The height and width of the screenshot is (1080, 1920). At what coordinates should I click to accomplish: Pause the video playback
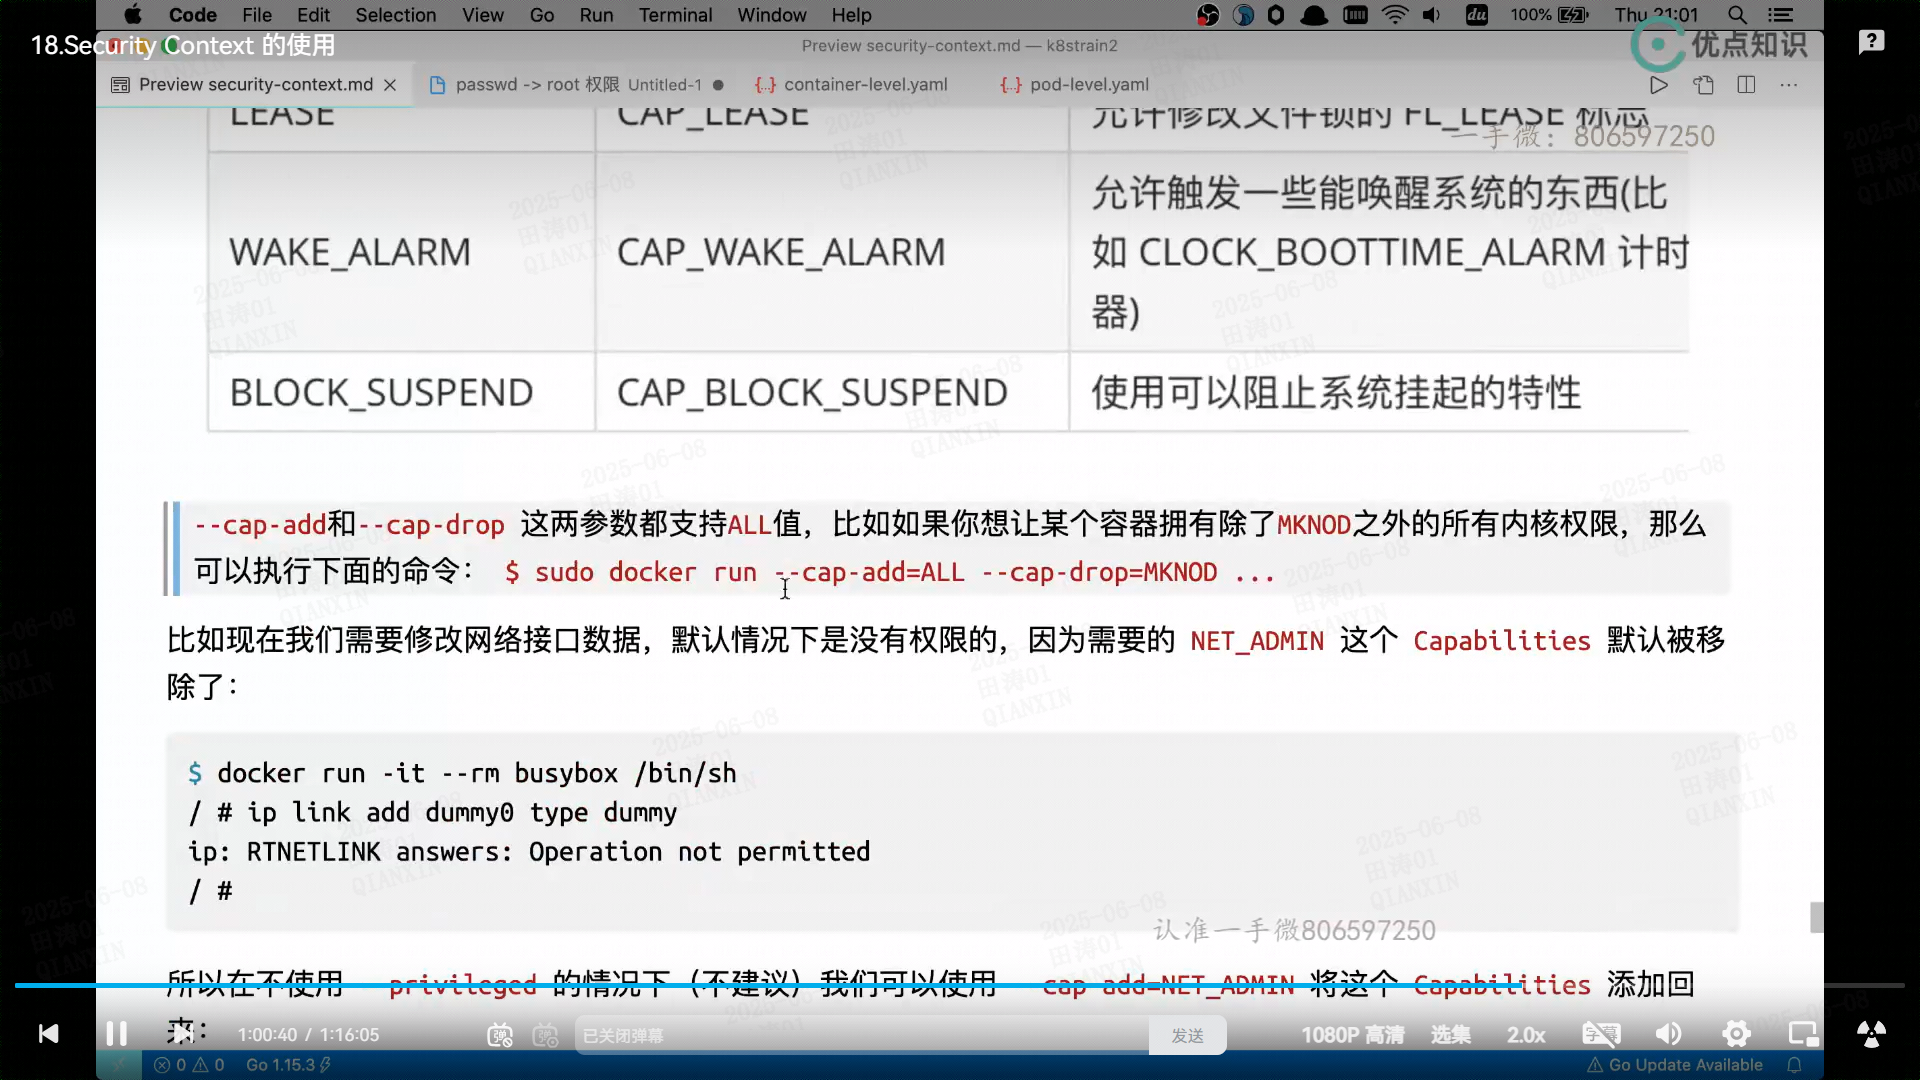116,1034
